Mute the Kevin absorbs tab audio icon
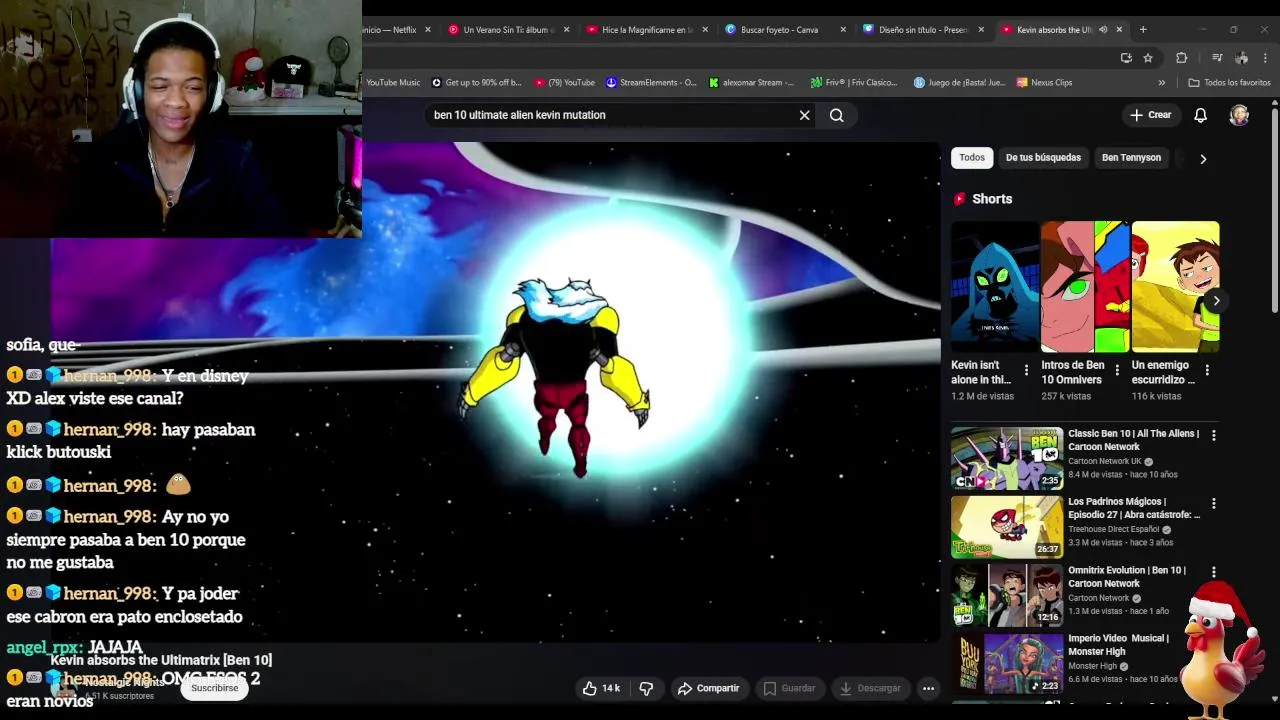This screenshot has width=1280, height=720. pyautogui.click(x=1103, y=30)
